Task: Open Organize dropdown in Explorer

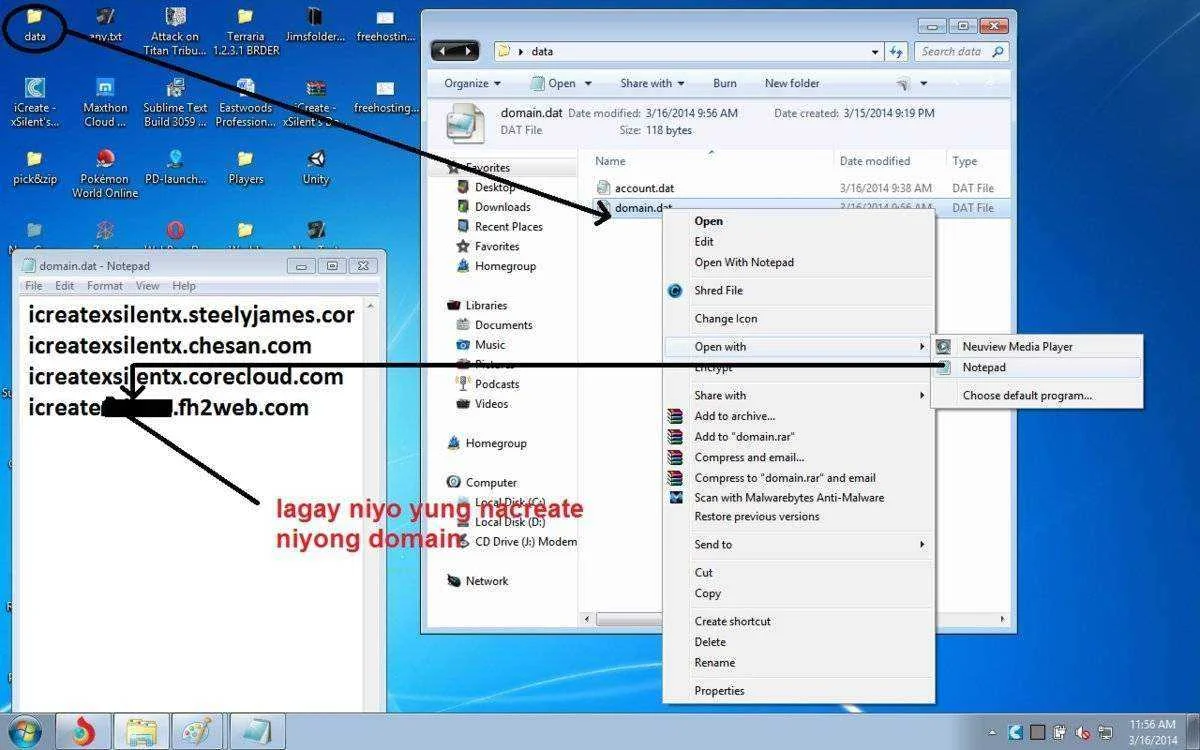Action: [473, 83]
